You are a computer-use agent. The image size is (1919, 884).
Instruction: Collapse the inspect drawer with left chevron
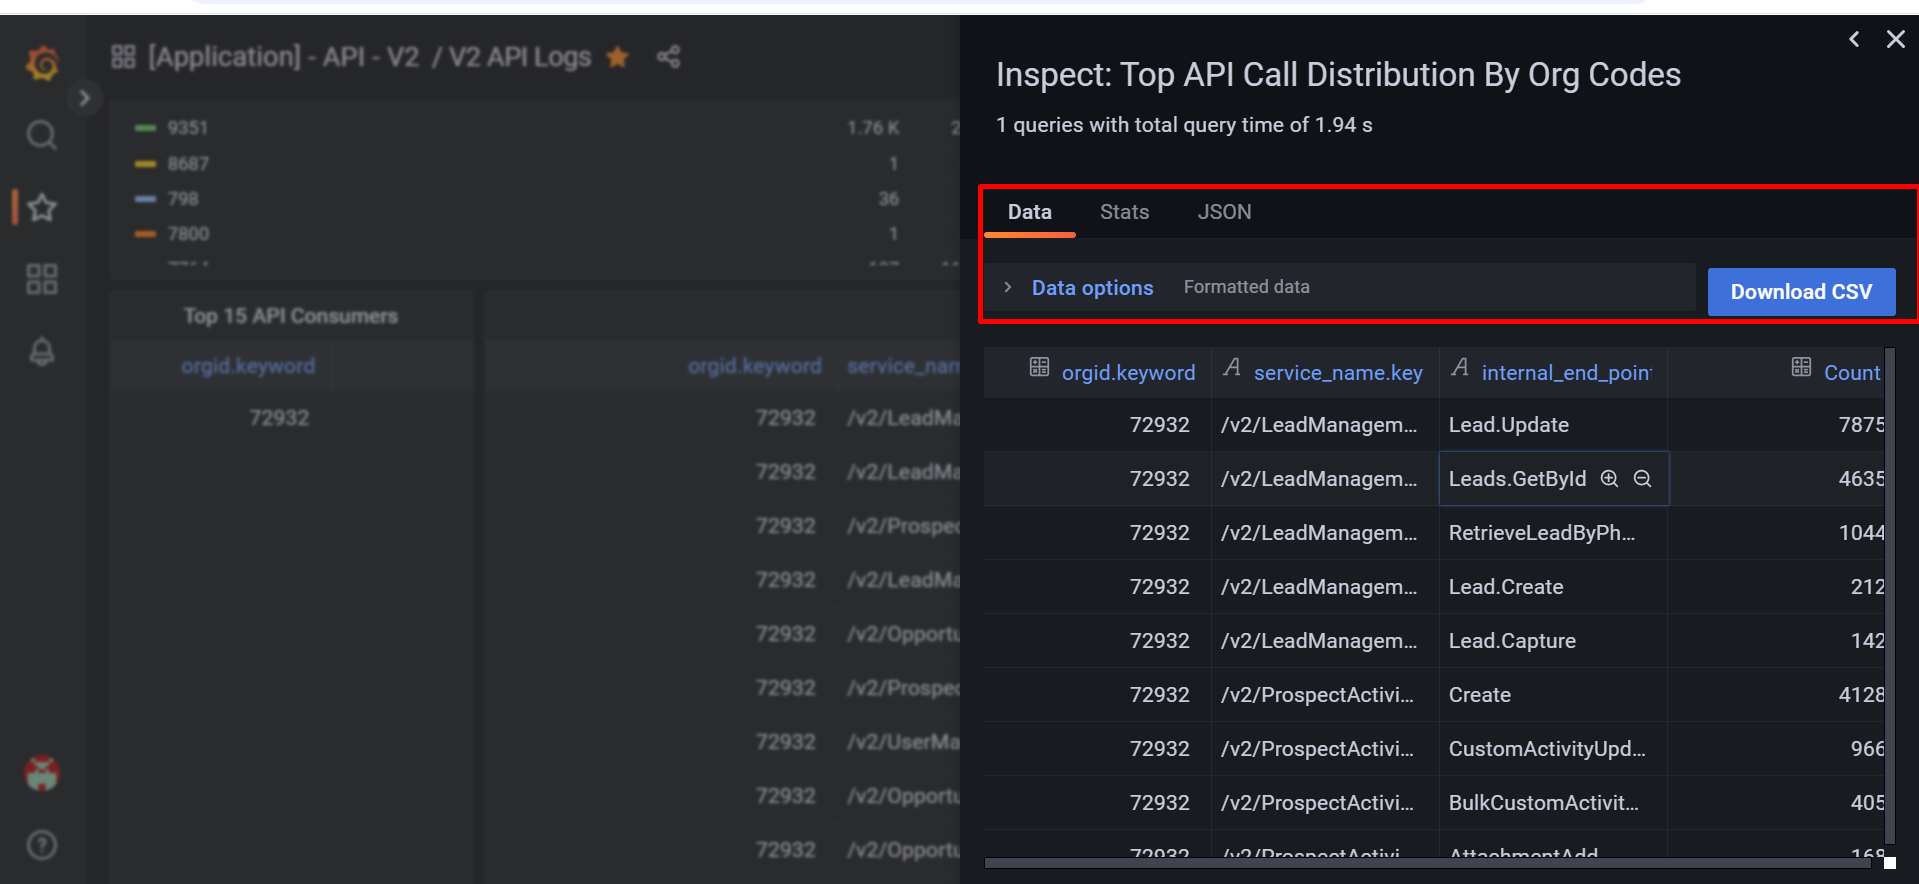click(1854, 40)
